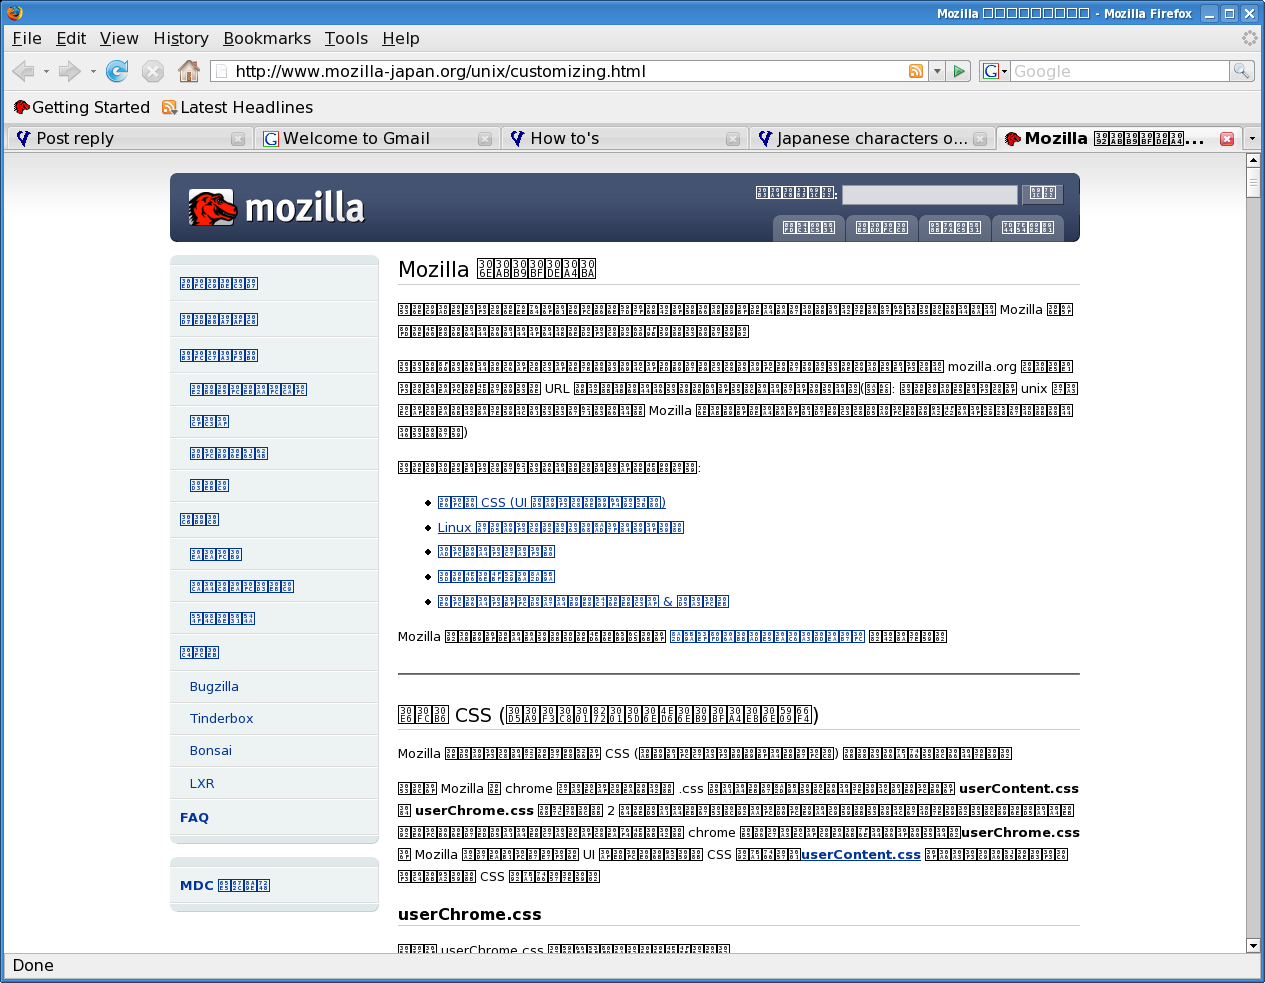
Task: Click the URL address bar field
Action: coord(569,71)
